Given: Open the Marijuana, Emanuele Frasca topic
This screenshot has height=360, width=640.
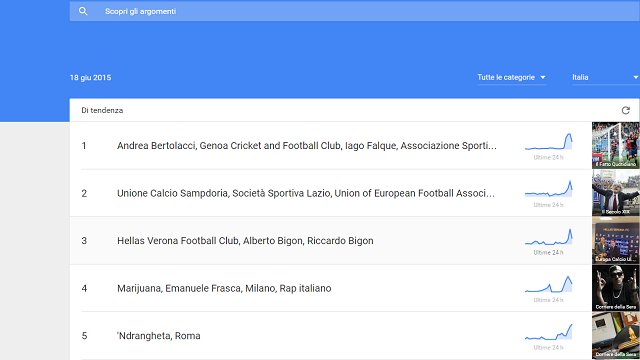Looking at the screenshot, I should 224,288.
